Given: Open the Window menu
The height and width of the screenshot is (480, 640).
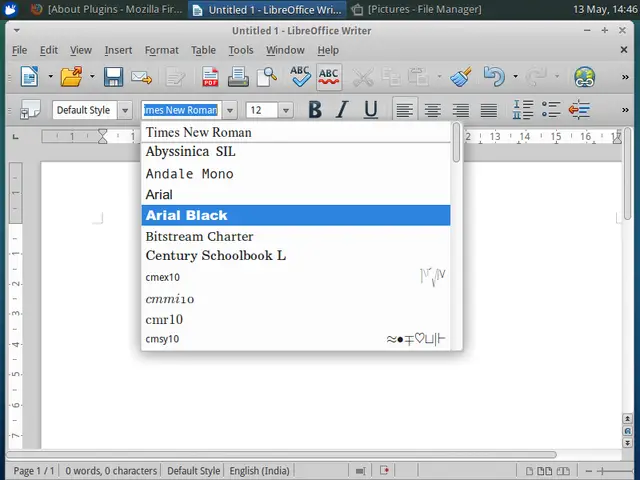Looking at the screenshot, I should 285,50.
